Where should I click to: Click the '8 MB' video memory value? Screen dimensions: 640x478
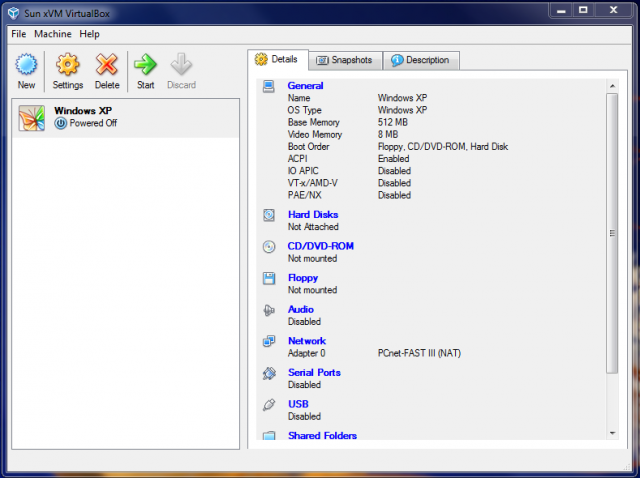(x=388, y=135)
